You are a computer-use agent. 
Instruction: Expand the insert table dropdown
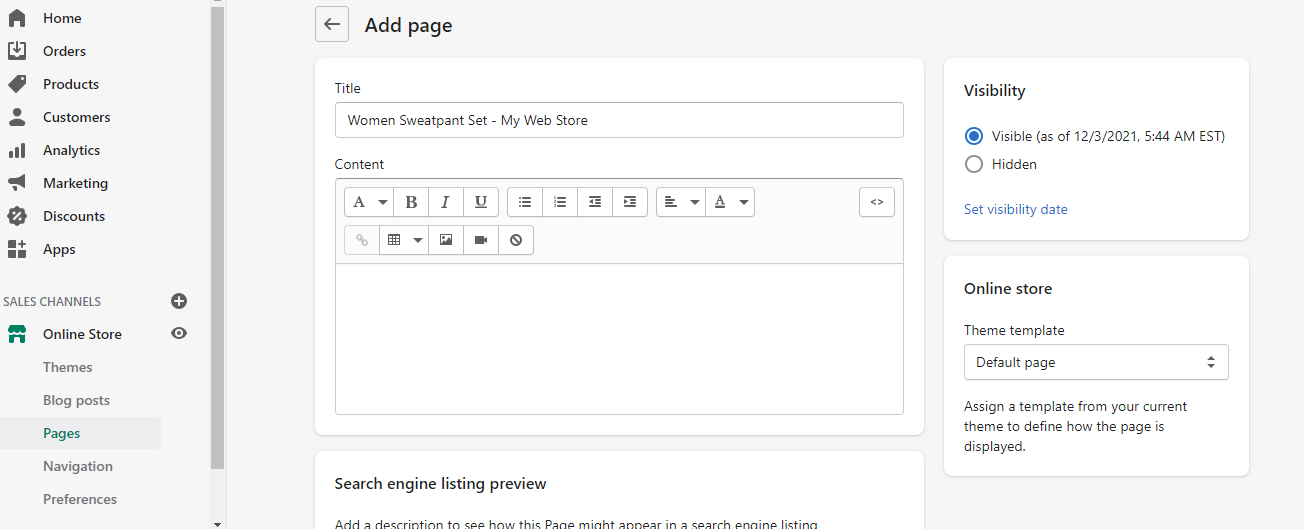point(404,240)
